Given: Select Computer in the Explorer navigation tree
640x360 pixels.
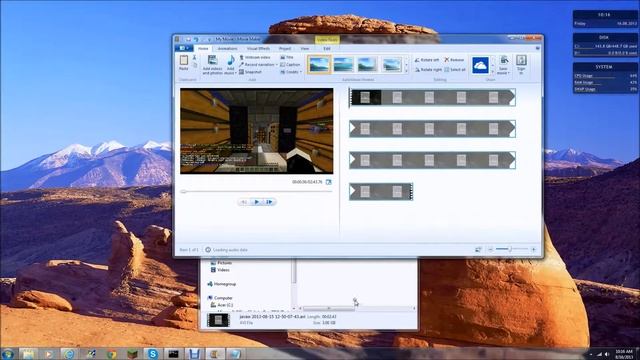Looking at the screenshot, I should click(220, 298).
